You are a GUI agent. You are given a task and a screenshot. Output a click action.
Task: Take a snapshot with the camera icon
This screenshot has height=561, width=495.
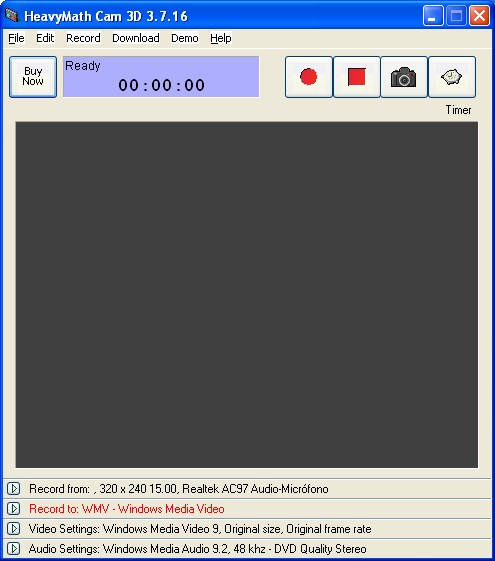(x=404, y=77)
